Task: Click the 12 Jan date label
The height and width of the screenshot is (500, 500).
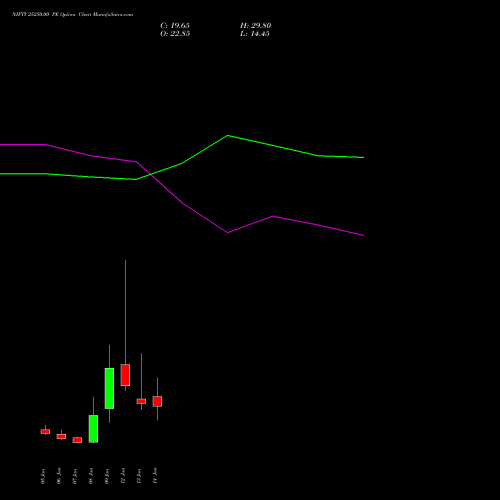Action: click(x=123, y=476)
